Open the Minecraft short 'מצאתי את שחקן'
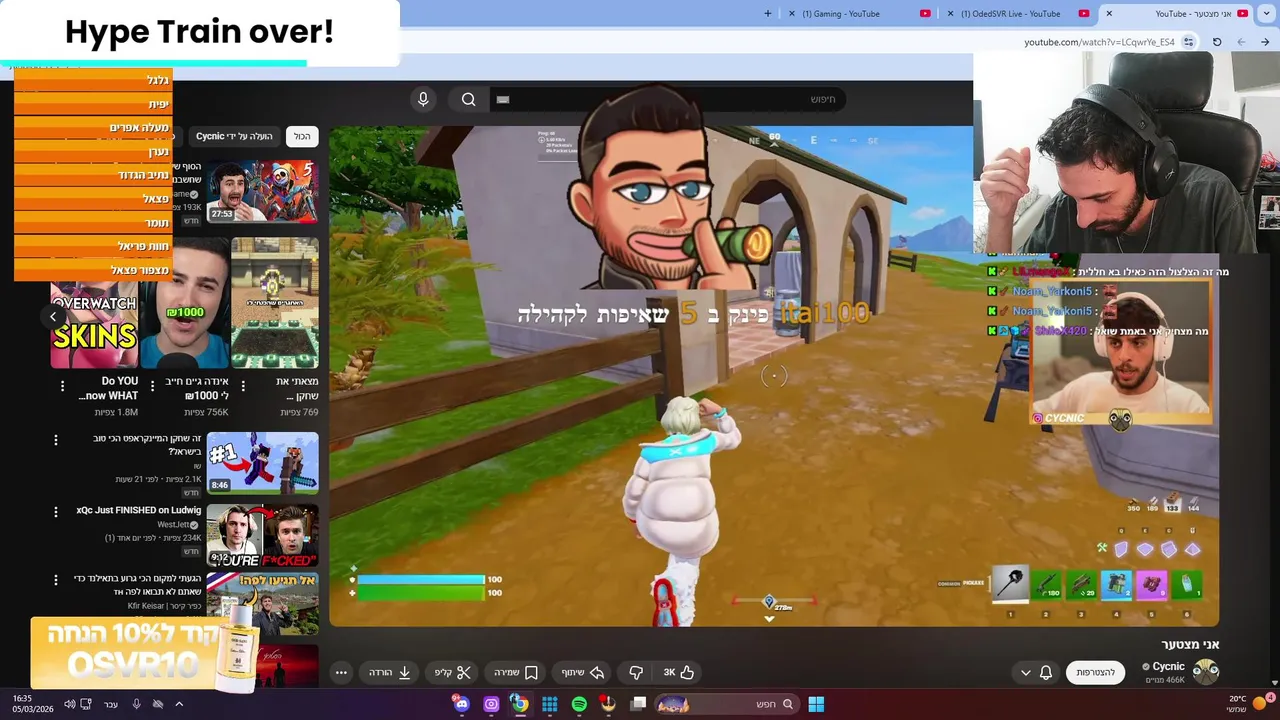The image size is (1280, 720). [x=275, y=303]
